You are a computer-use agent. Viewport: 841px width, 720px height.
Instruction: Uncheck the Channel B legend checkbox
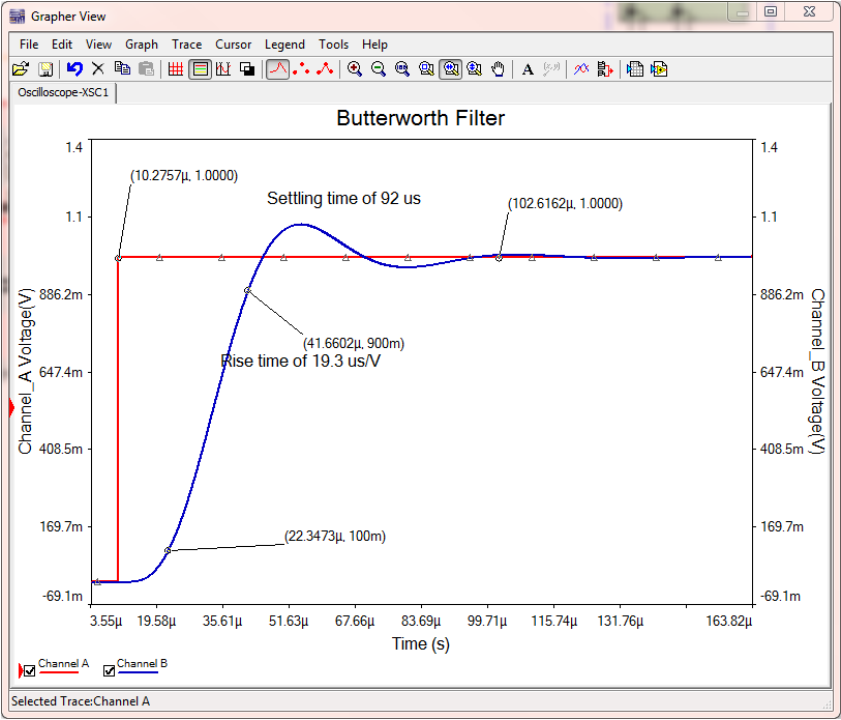(x=109, y=671)
